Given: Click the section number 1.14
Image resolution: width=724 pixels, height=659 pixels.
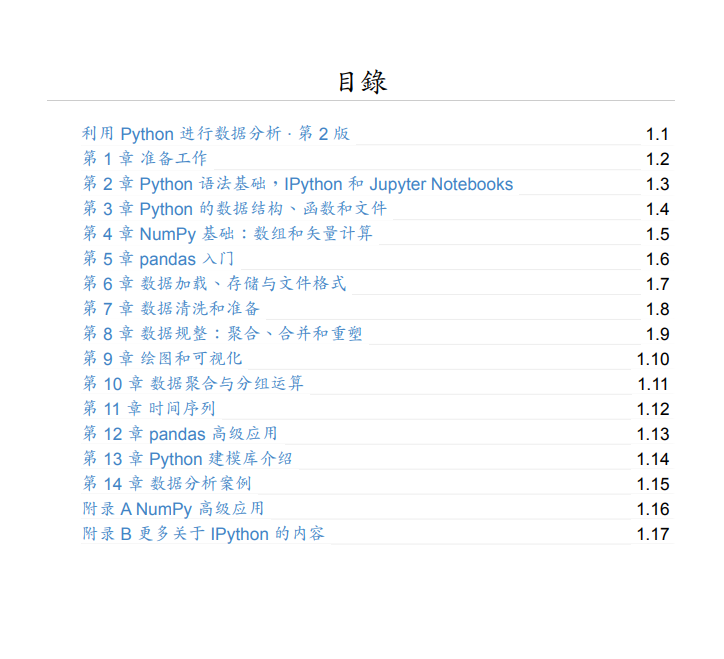Looking at the screenshot, I should [x=653, y=459].
